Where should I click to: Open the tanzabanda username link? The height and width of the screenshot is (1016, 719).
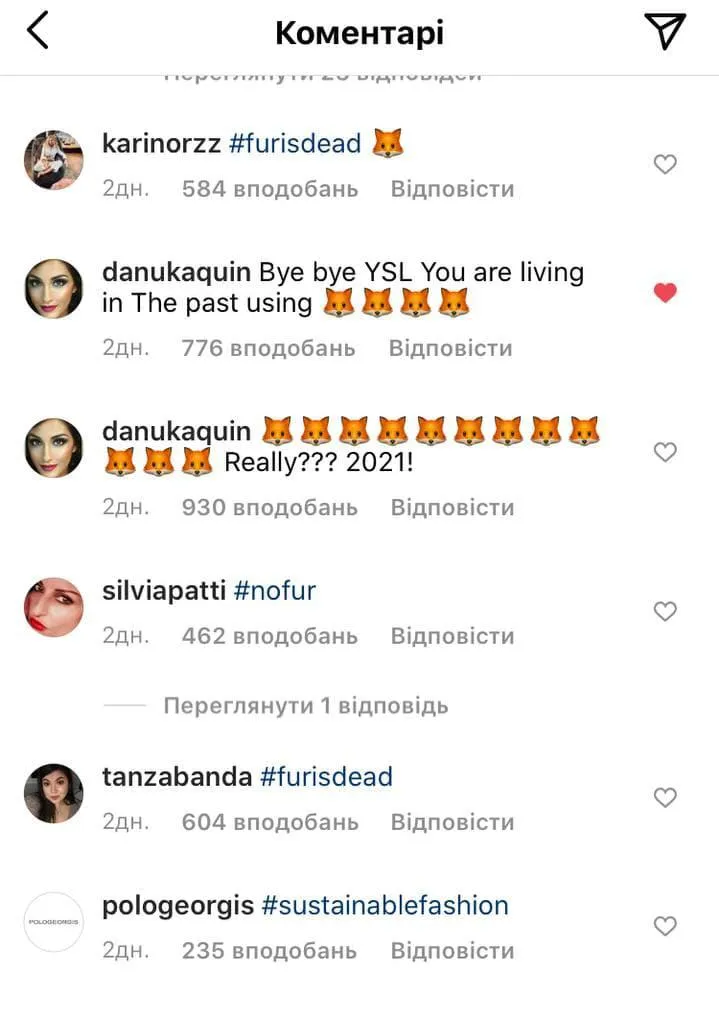177,777
